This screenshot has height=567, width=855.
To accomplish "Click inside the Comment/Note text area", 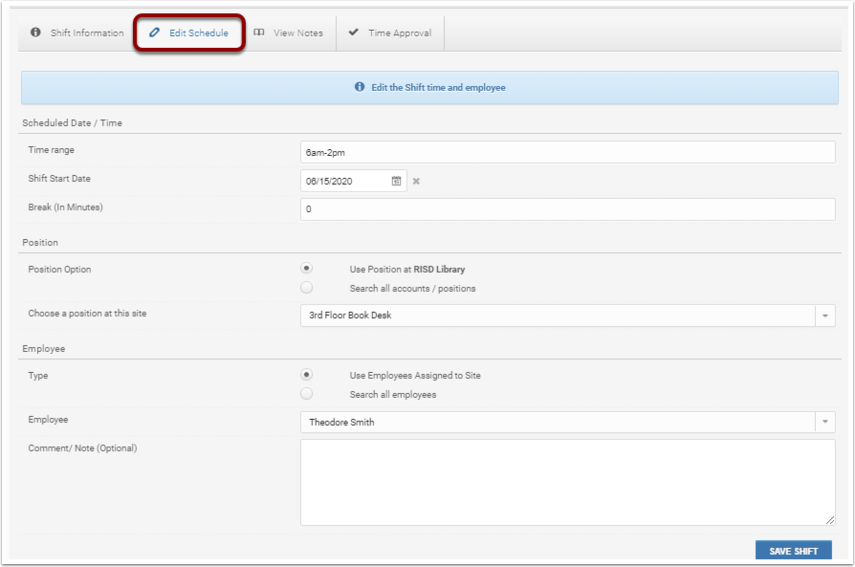I will pyautogui.click(x=567, y=482).
